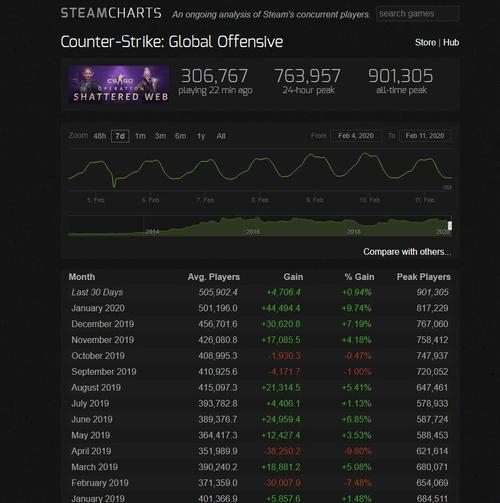Screen dimensions: 500x503
Task: Click peak players value 647,461
Action: (432, 388)
